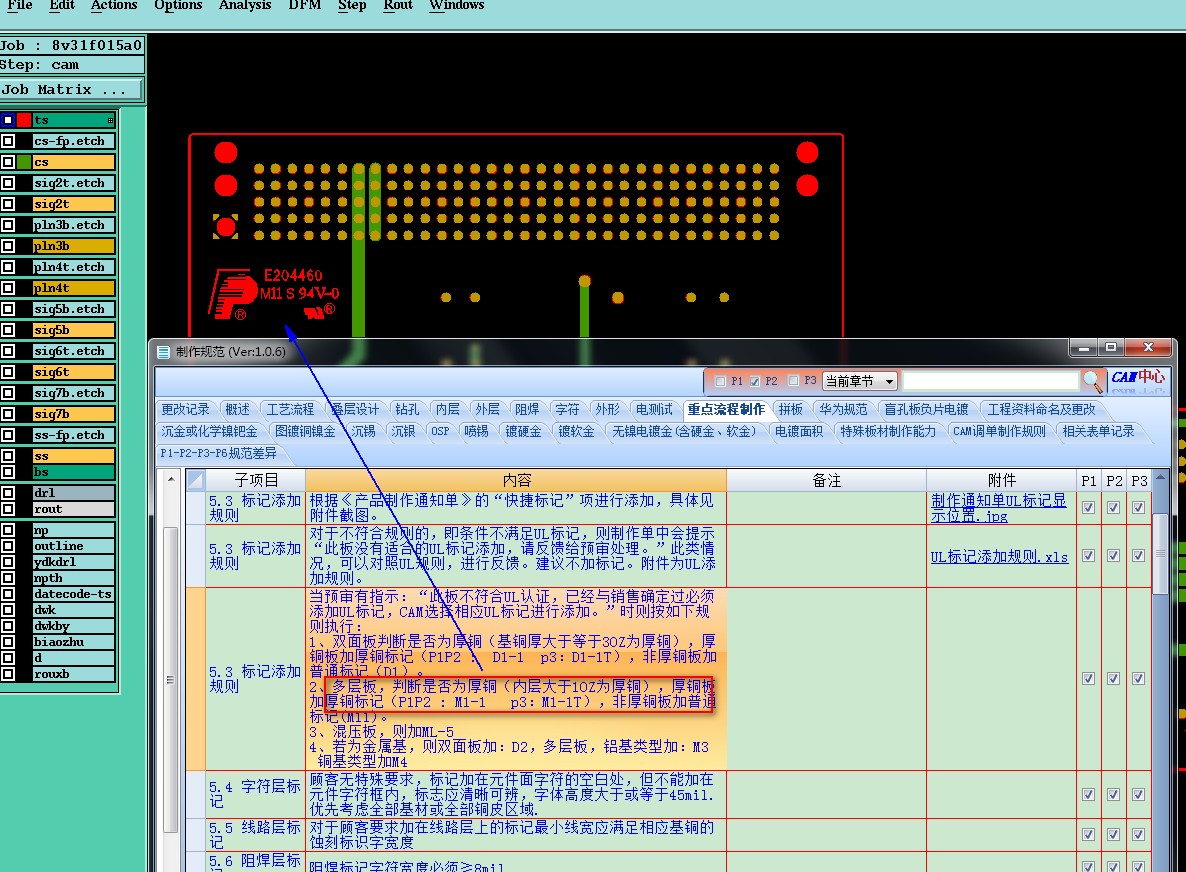Switch to the 钻孔 tab
Viewport: 1186px width, 872px height.
[407, 409]
